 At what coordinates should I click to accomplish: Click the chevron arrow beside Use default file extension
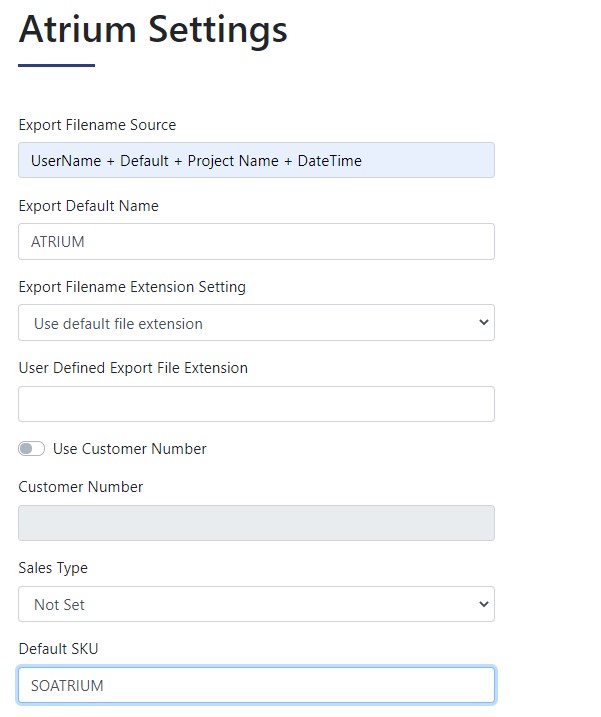483,322
